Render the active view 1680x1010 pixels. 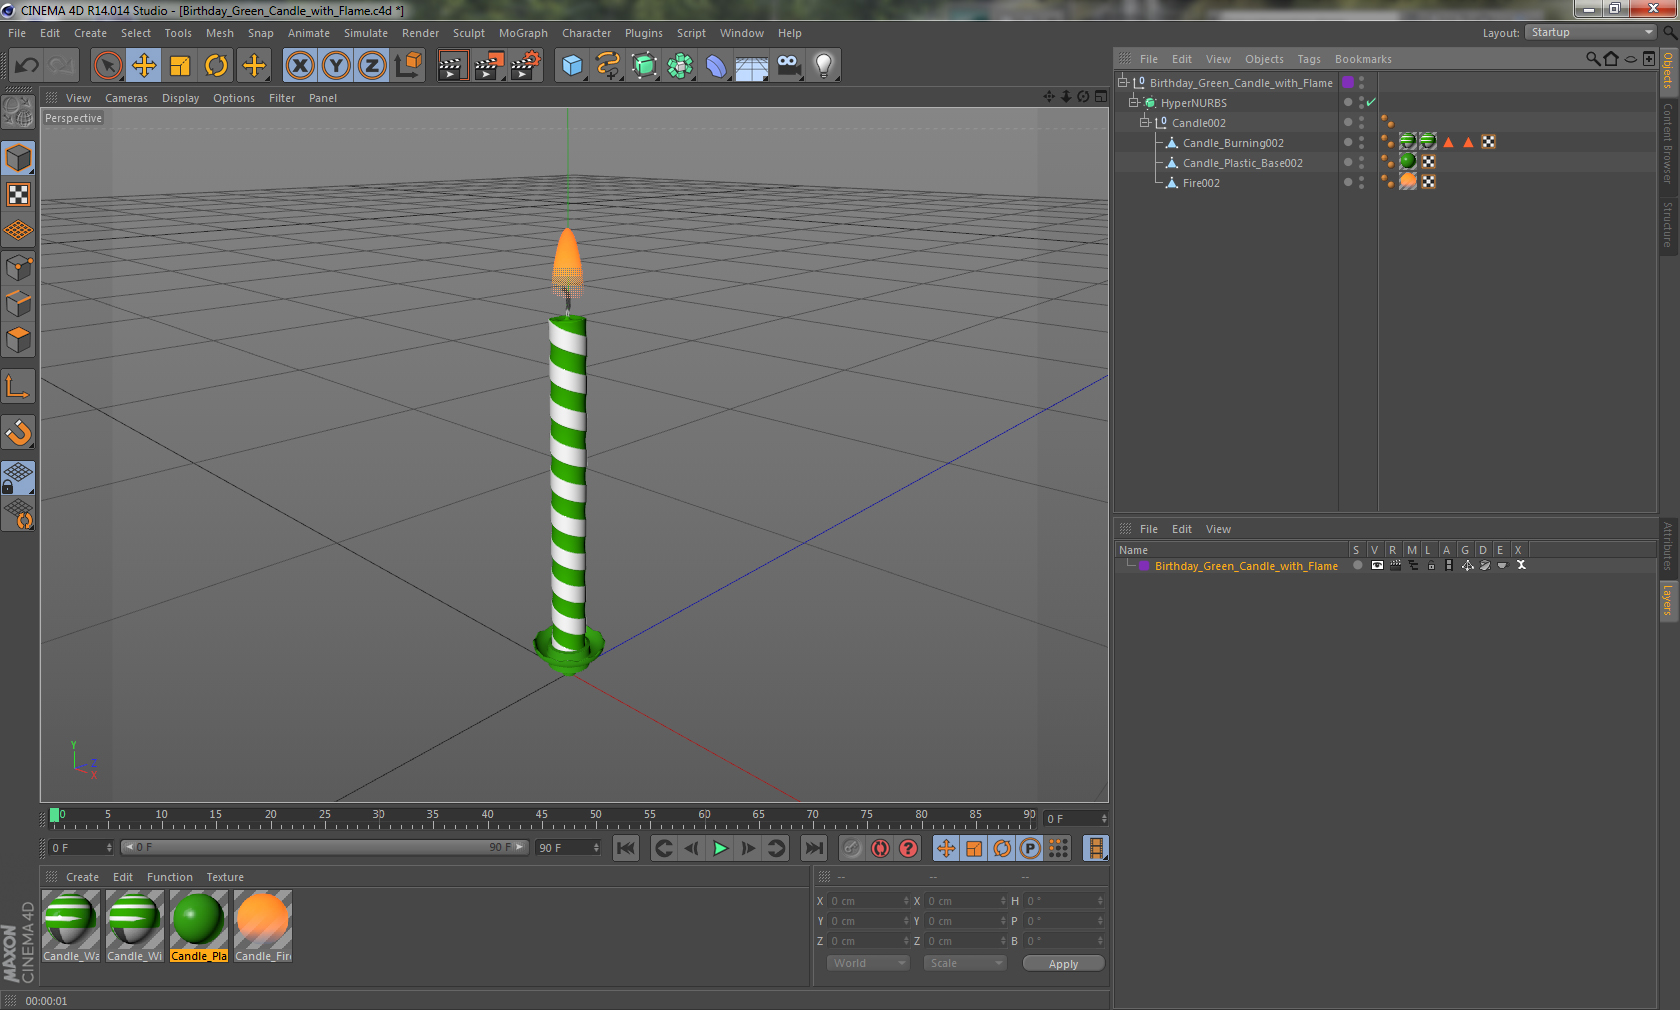point(452,66)
